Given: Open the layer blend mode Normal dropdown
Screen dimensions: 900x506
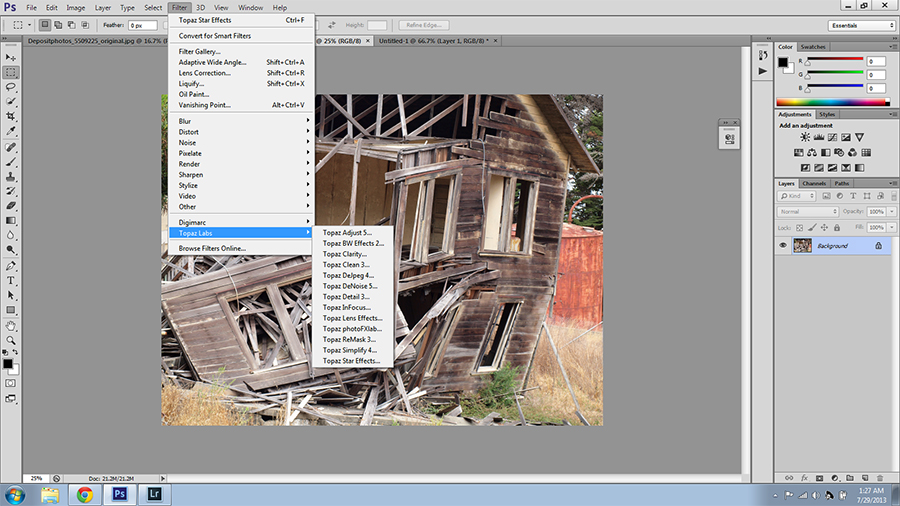Looking at the screenshot, I should (808, 212).
